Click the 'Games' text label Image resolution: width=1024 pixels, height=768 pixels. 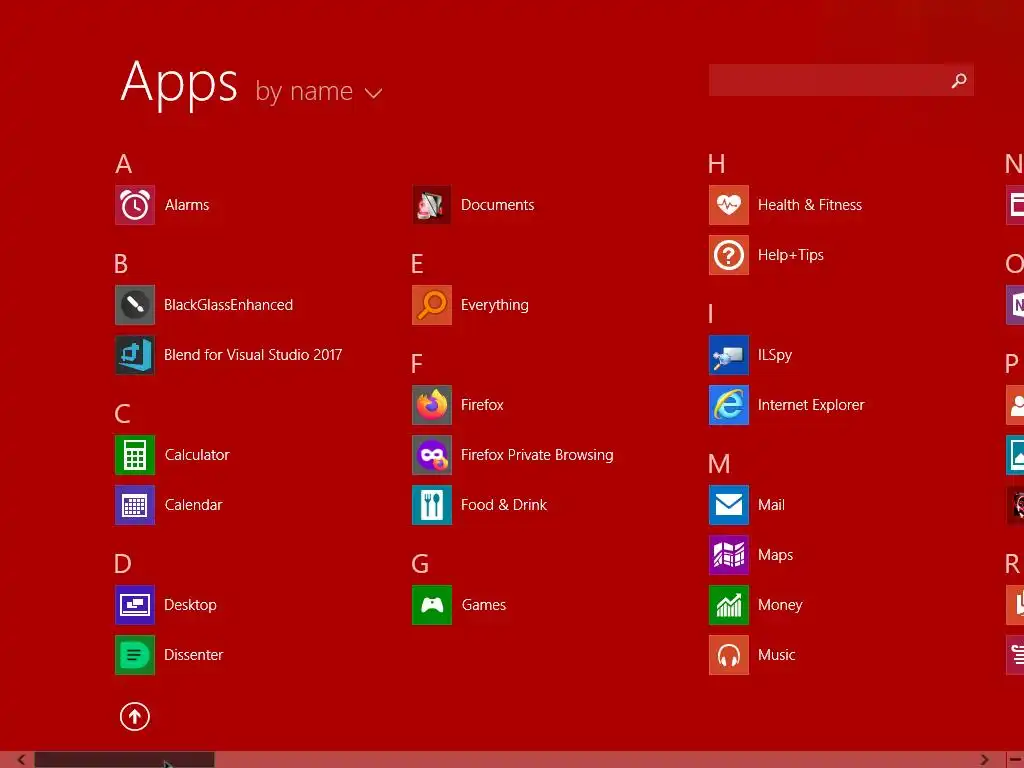point(484,605)
